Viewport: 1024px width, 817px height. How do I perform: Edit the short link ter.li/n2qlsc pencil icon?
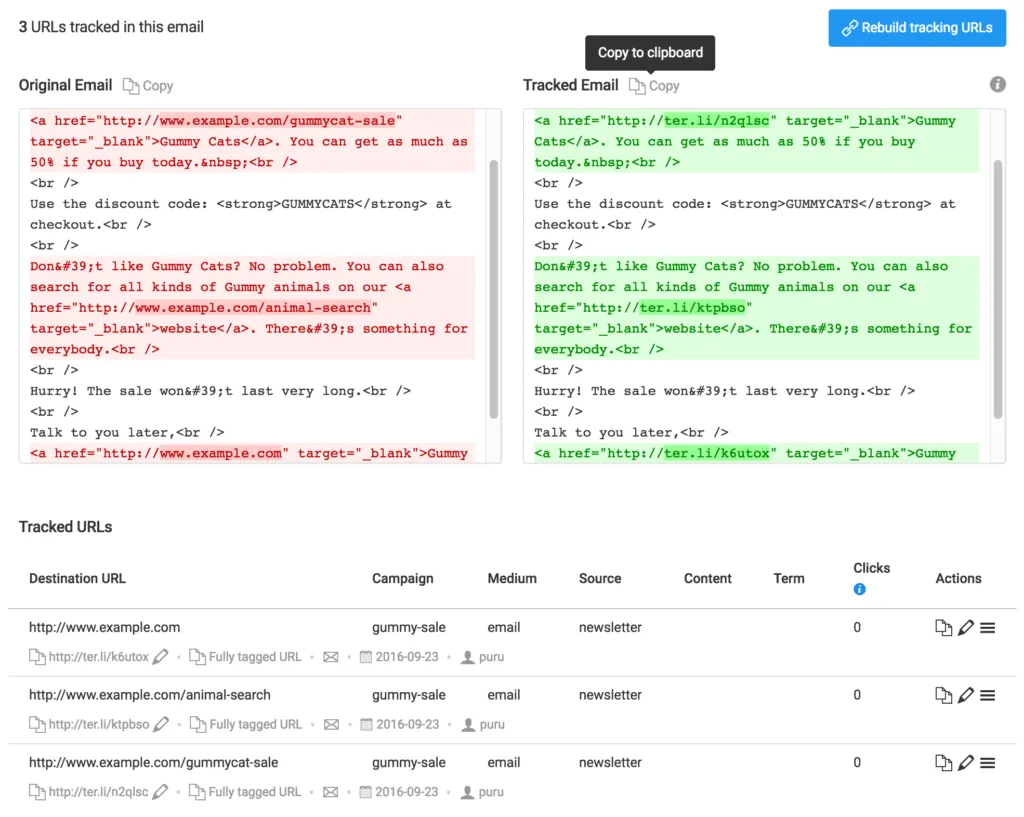click(x=161, y=792)
